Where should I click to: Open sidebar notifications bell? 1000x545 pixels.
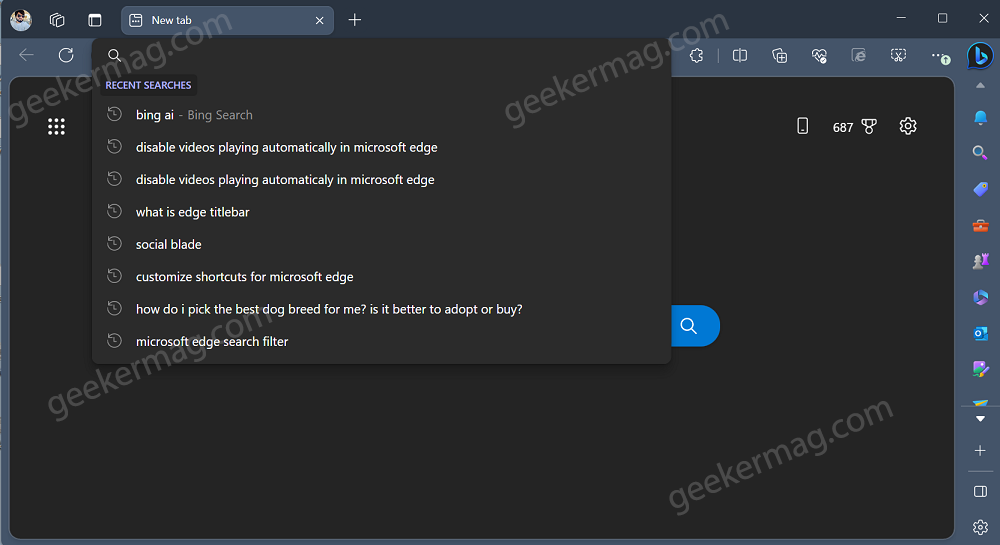click(x=980, y=117)
